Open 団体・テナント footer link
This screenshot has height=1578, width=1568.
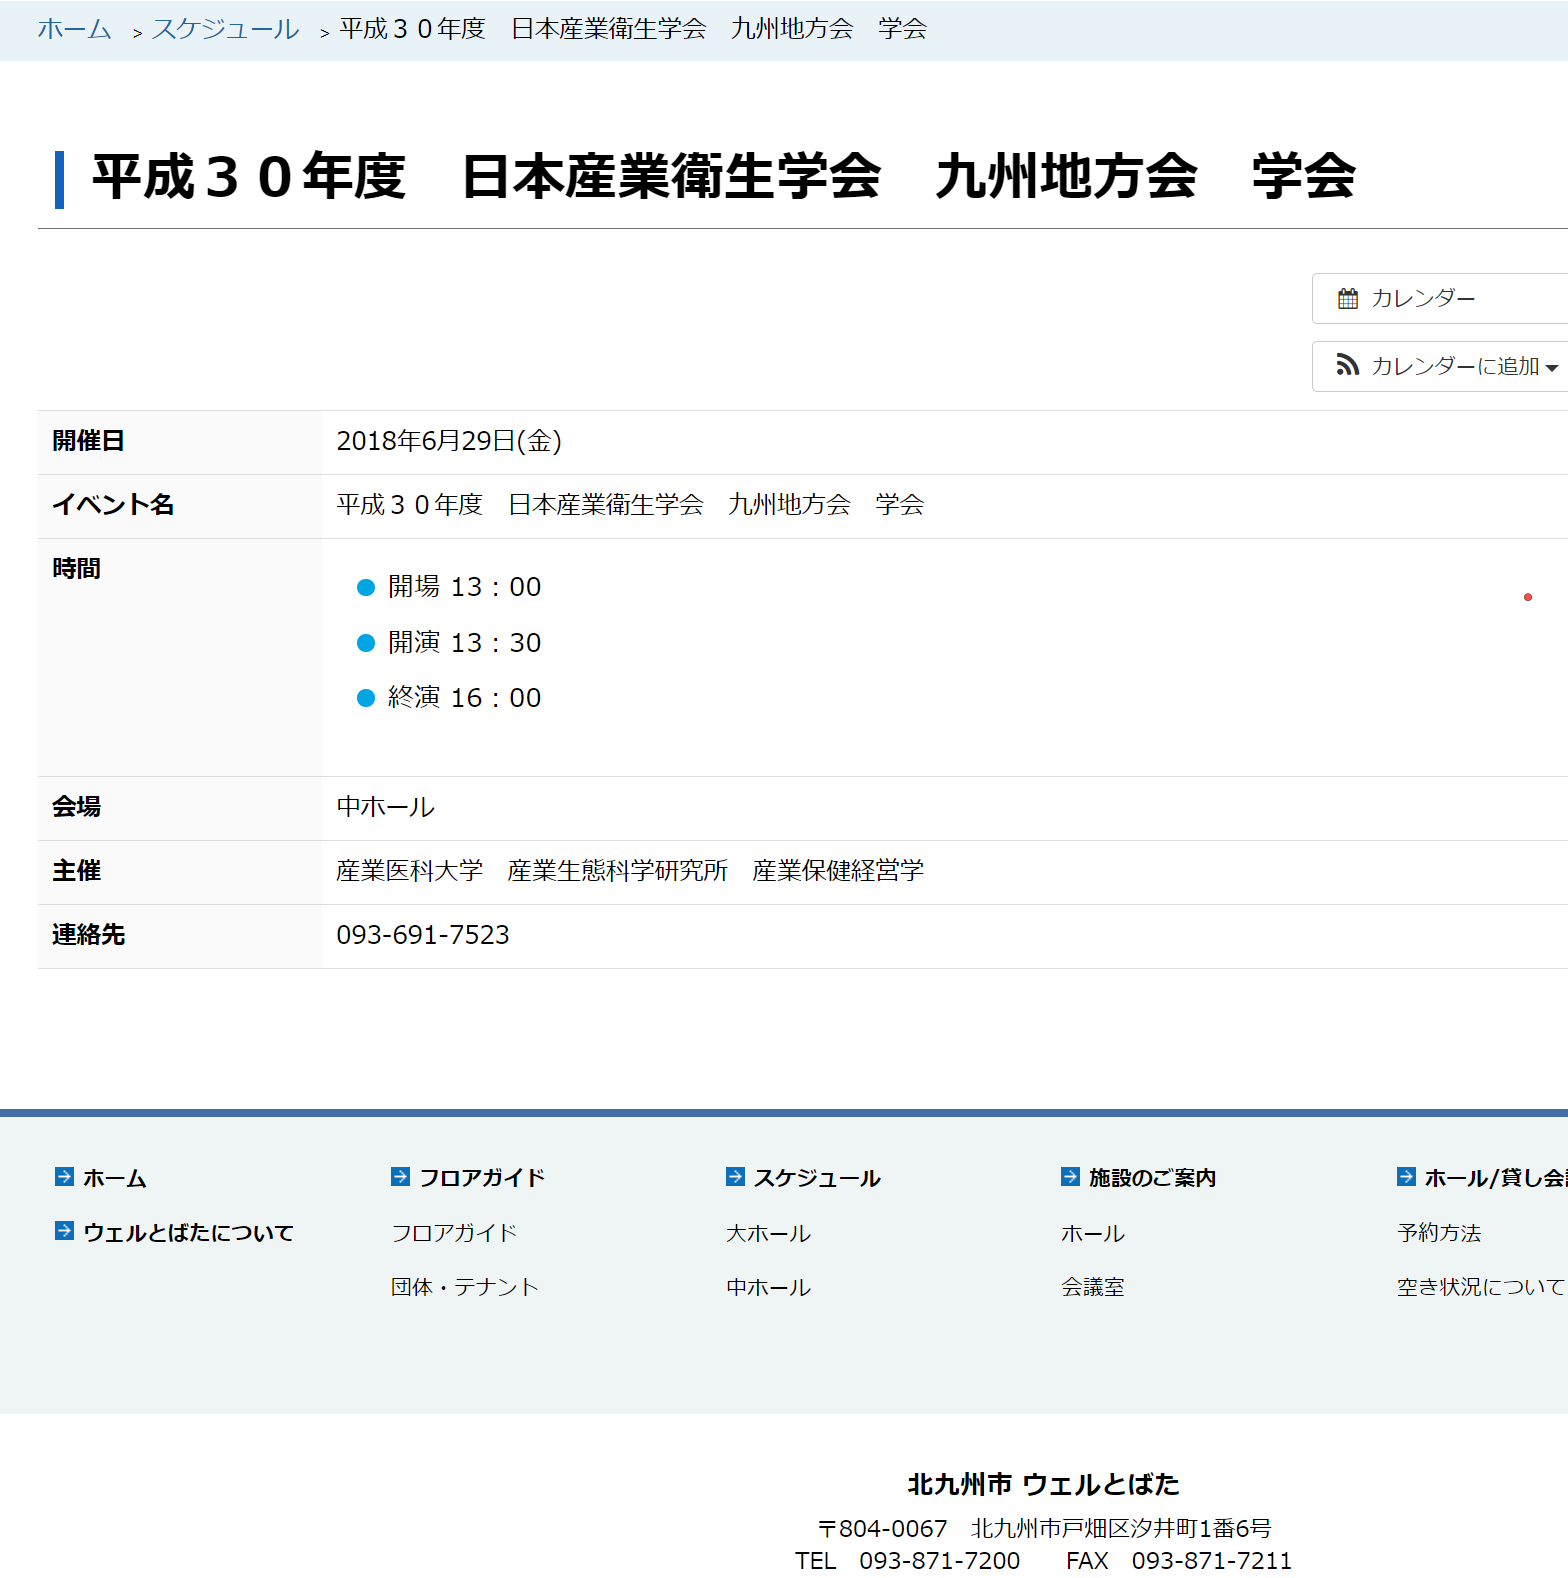click(x=465, y=1287)
